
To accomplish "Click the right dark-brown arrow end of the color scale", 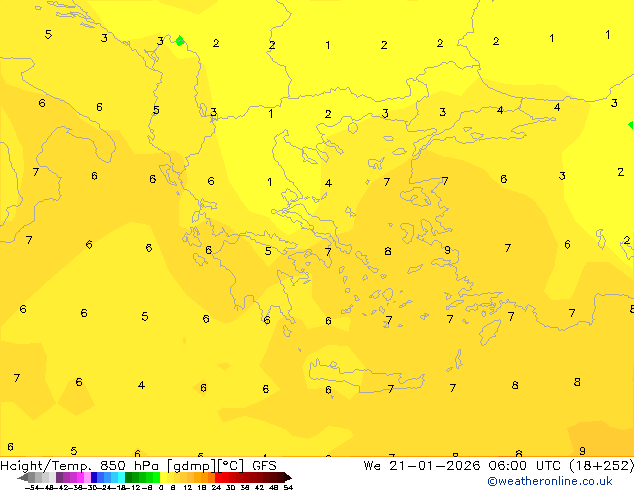I will (287, 477).
